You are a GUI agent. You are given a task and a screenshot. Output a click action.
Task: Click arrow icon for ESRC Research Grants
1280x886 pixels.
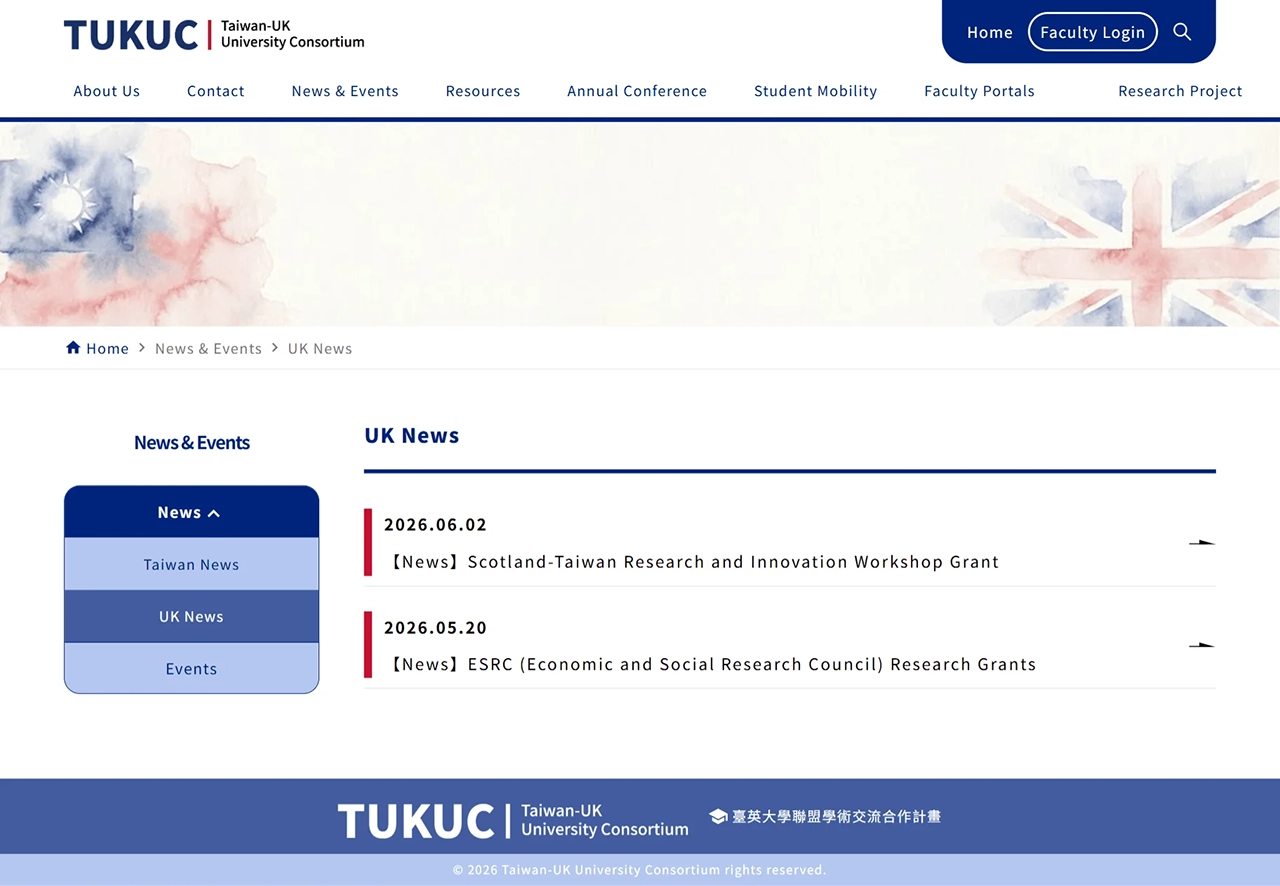click(1202, 645)
